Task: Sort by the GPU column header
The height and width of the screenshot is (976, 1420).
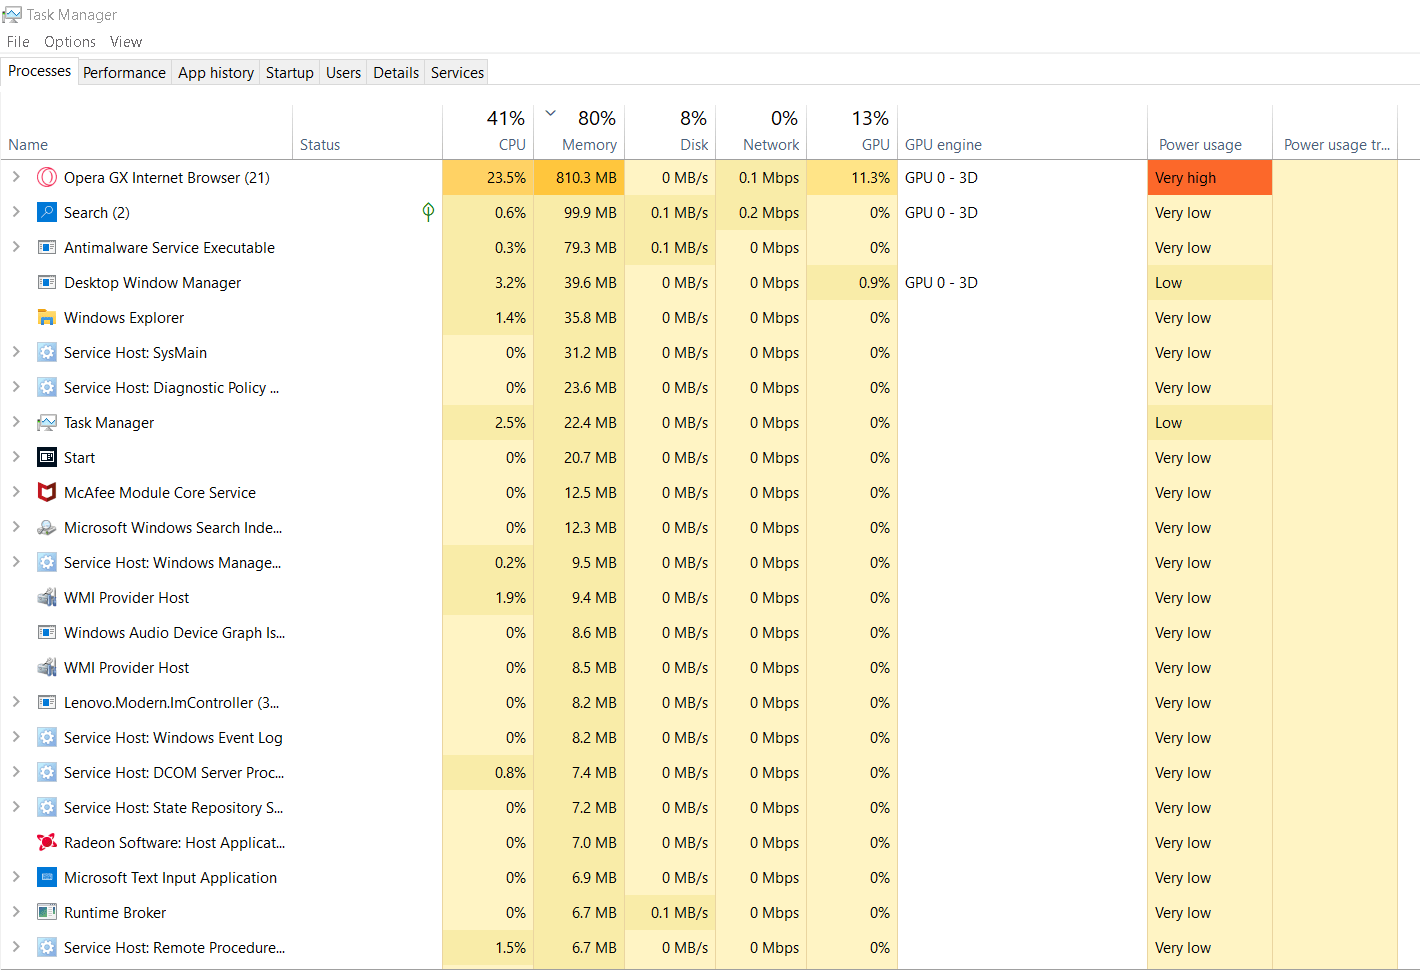Action: (x=852, y=133)
